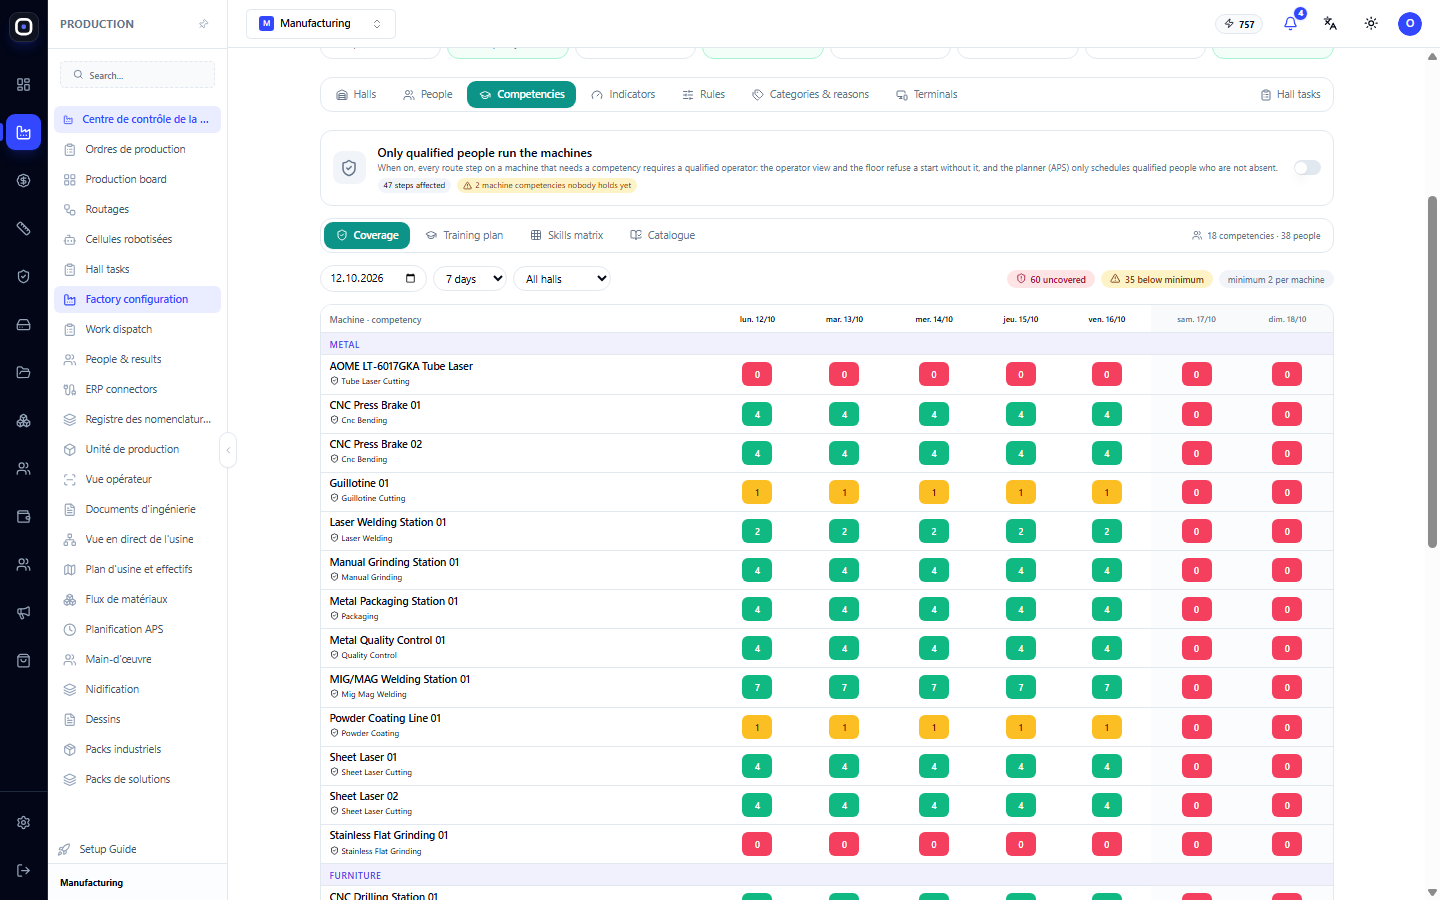Switch to the People tab
The height and width of the screenshot is (900, 1440).
coord(428,95)
